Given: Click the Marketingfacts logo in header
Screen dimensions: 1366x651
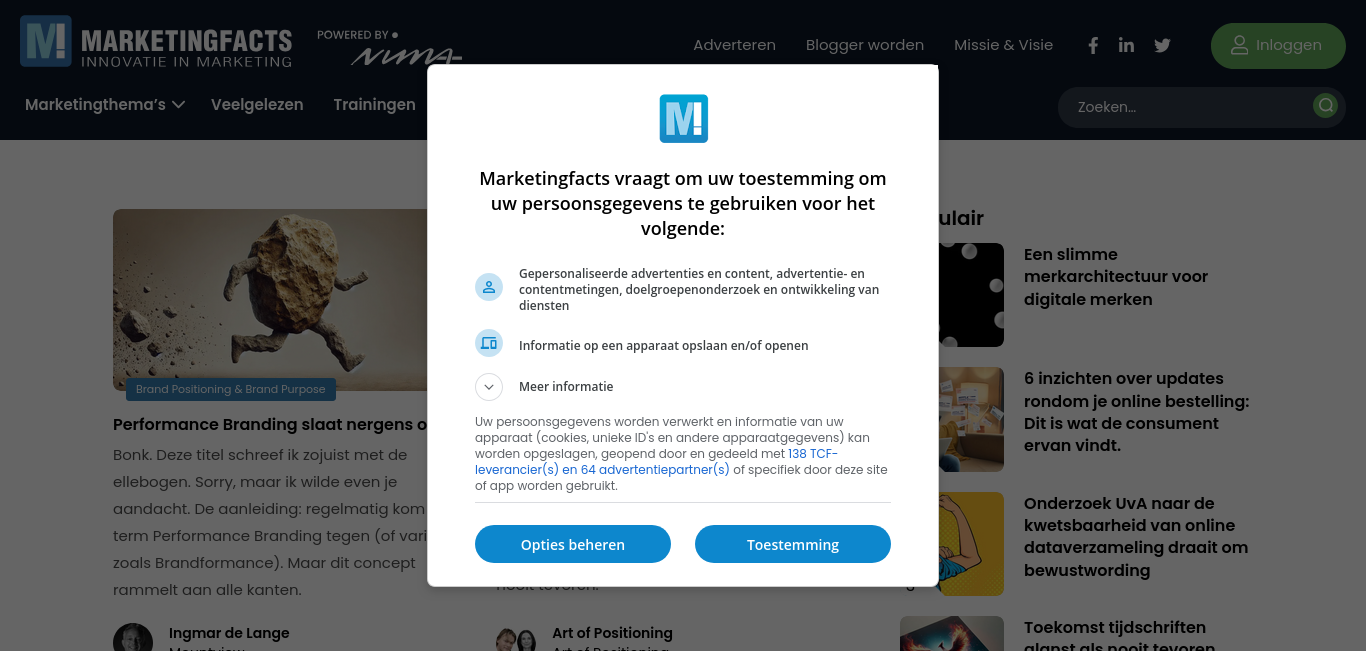Looking at the screenshot, I should (156, 42).
